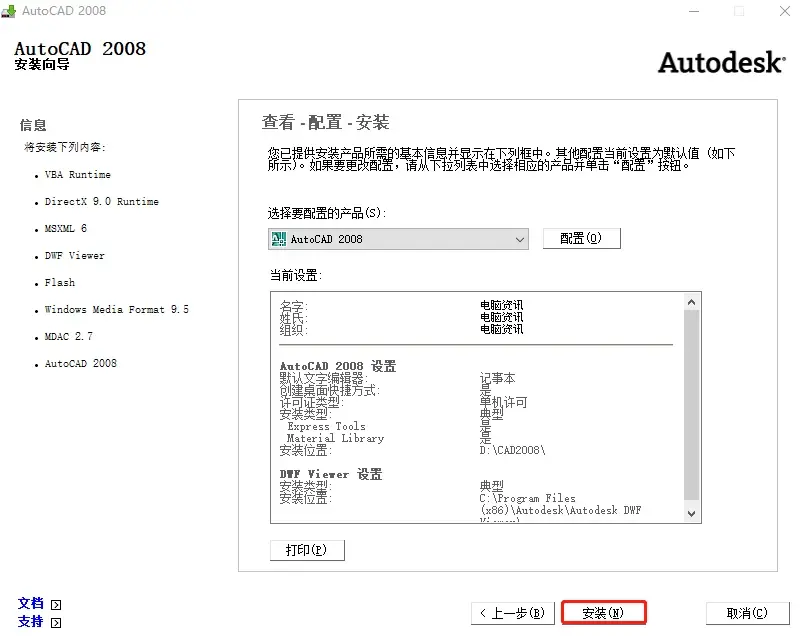Select MSXML 6 in info list
The image size is (807, 641).
point(65,228)
